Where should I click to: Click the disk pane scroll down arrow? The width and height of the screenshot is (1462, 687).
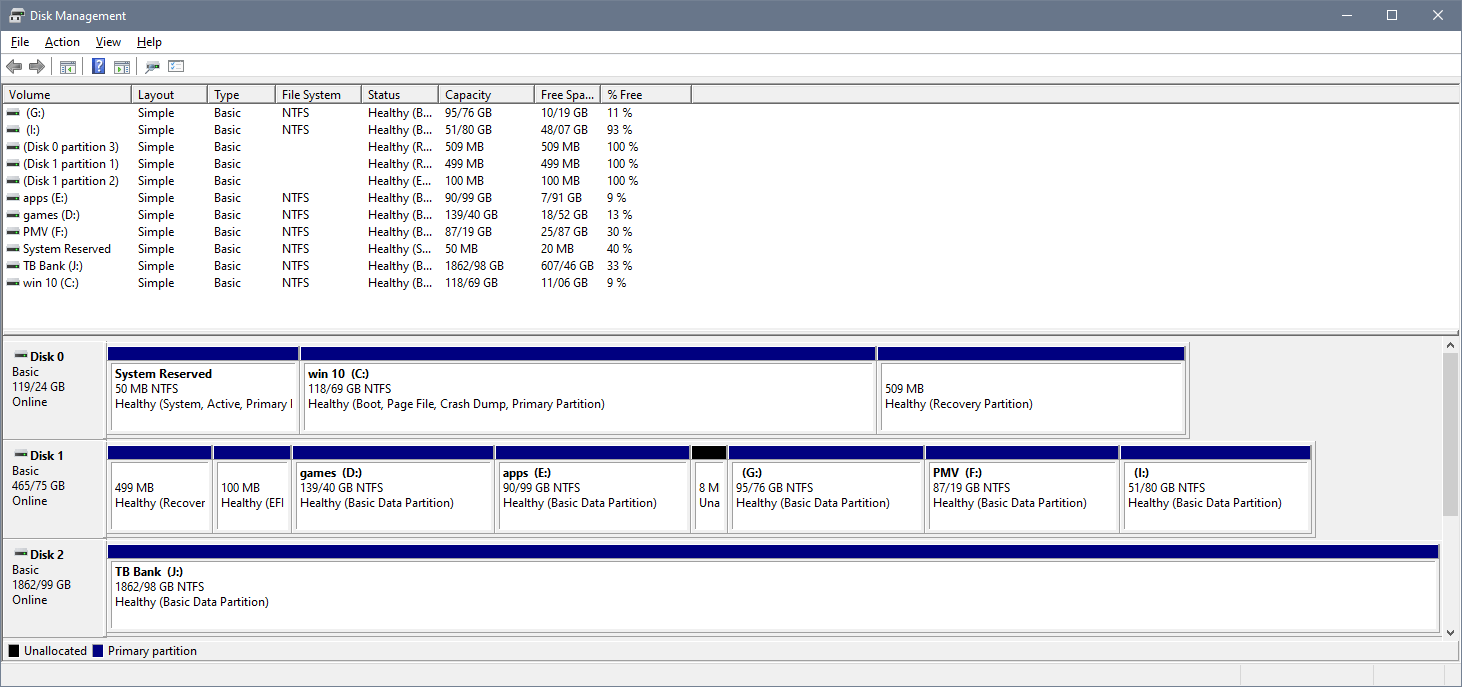coord(1451,631)
